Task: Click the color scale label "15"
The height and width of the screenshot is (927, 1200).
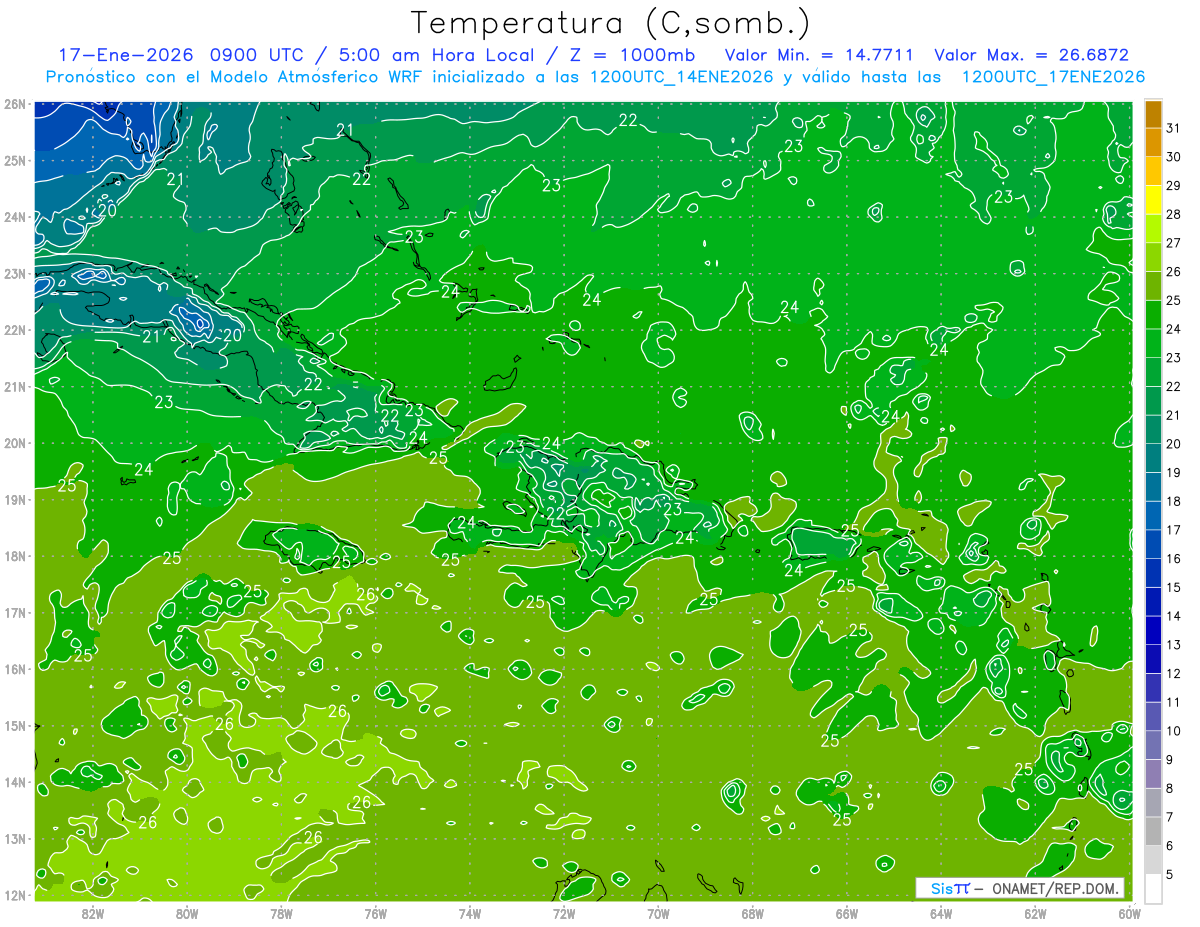Action: [1173, 587]
